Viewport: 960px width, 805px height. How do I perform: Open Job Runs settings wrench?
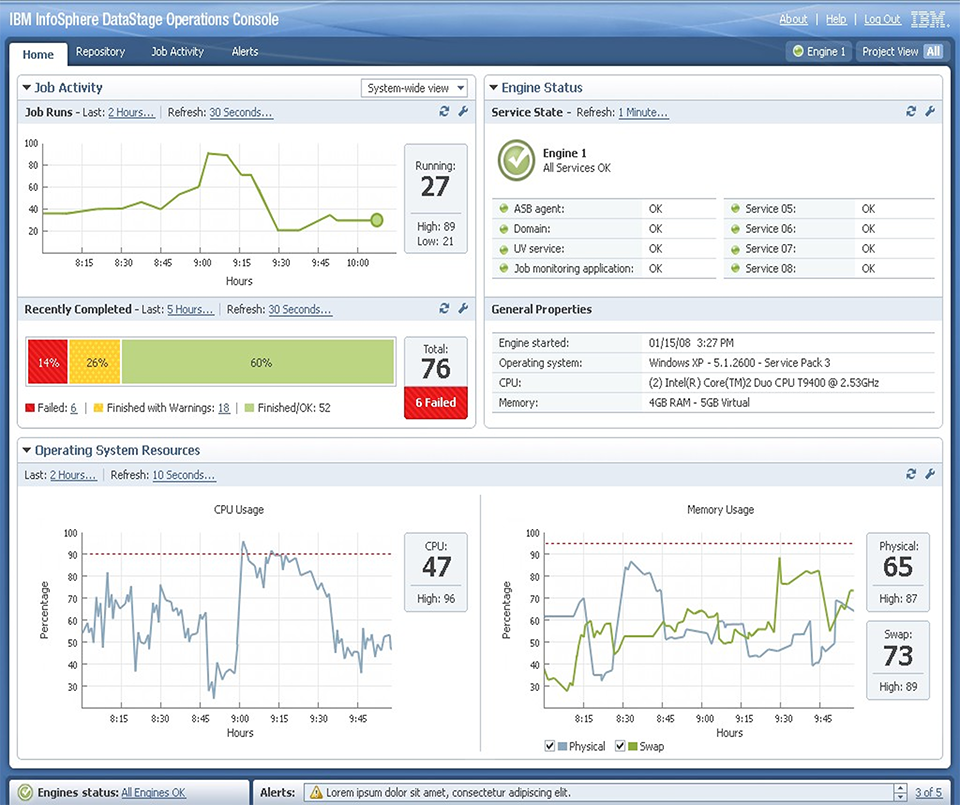pos(463,111)
